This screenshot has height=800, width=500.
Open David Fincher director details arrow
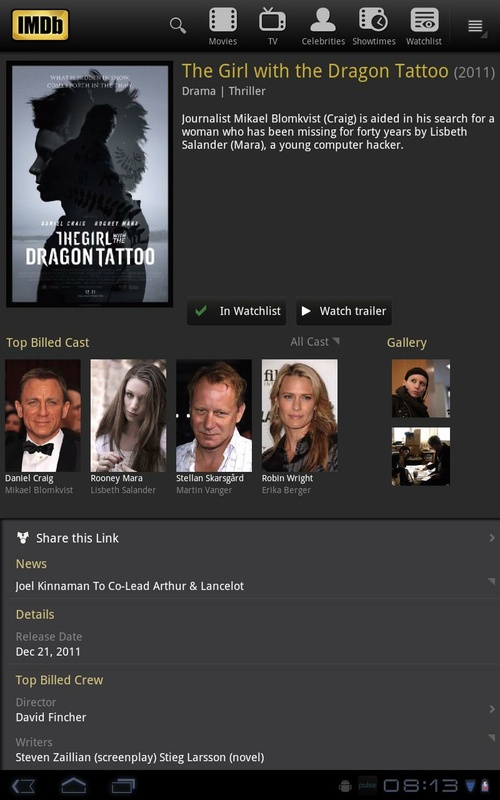(492, 709)
